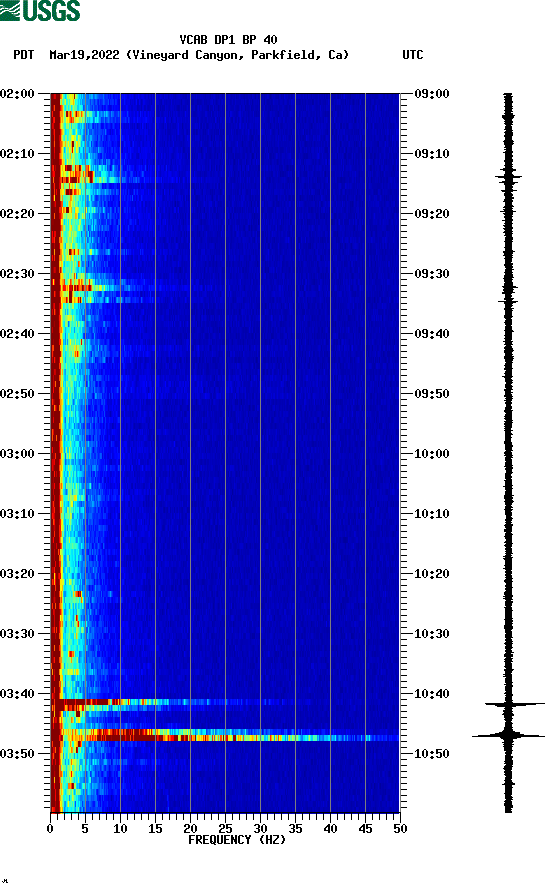Click the 02:50 PDT time label
Image resolution: width=552 pixels, height=892 pixels.
(17, 394)
